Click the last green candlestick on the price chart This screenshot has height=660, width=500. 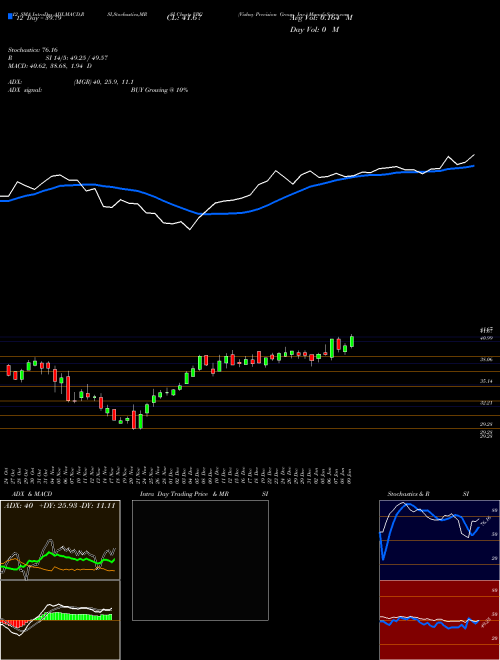[352, 341]
